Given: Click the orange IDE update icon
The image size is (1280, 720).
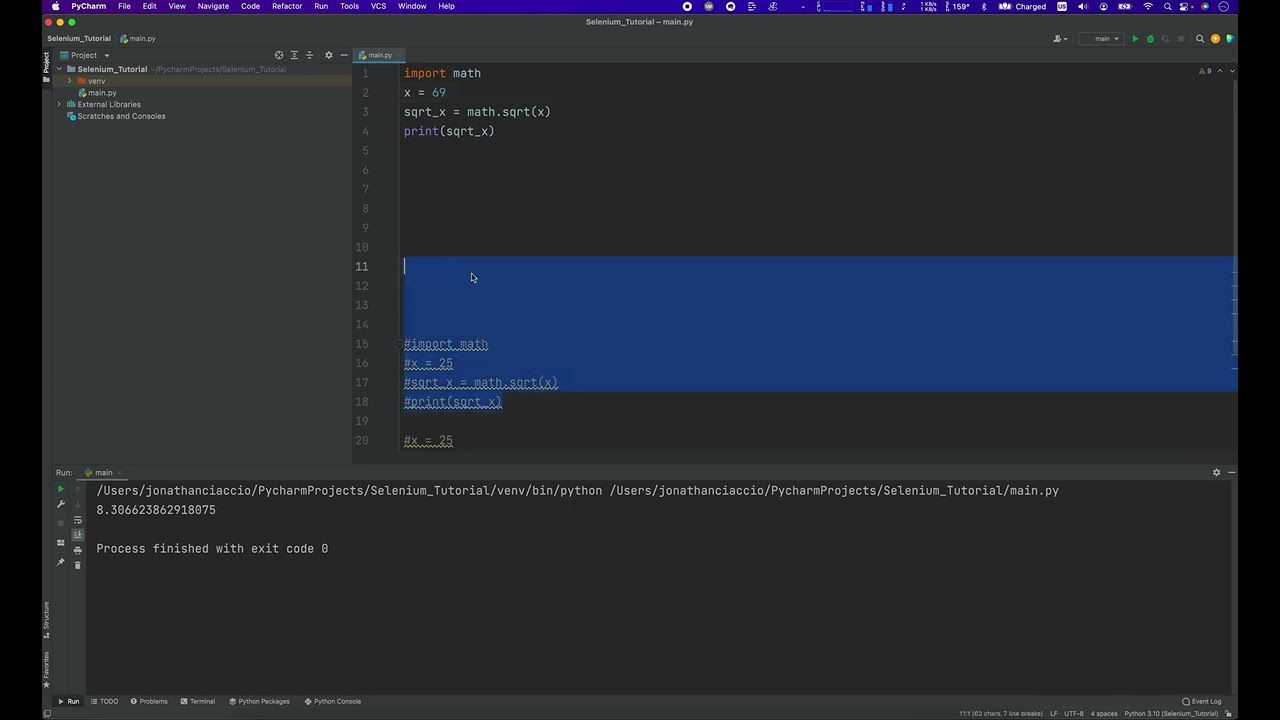Looking at the screenshot, I should coord(1215,39).
